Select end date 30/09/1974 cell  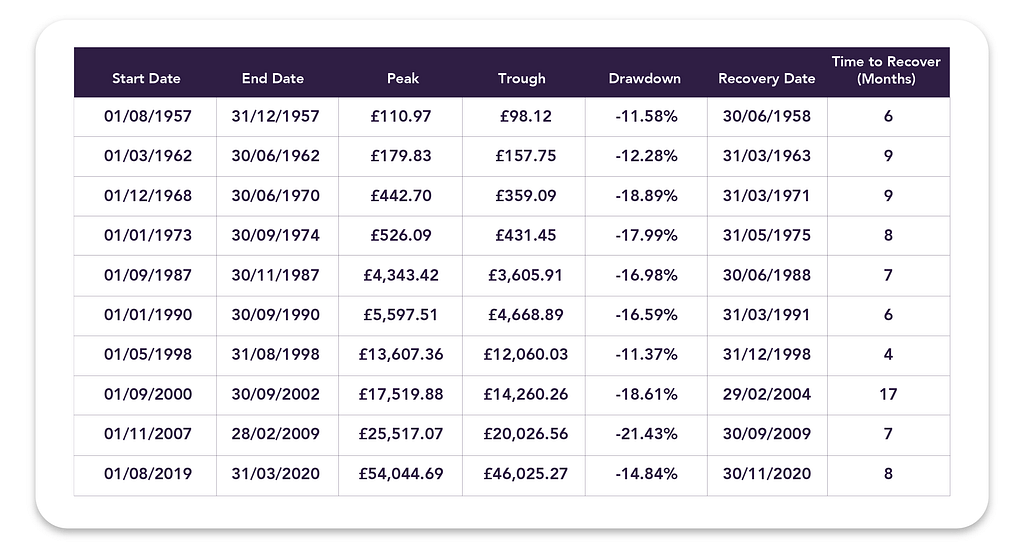276,236
